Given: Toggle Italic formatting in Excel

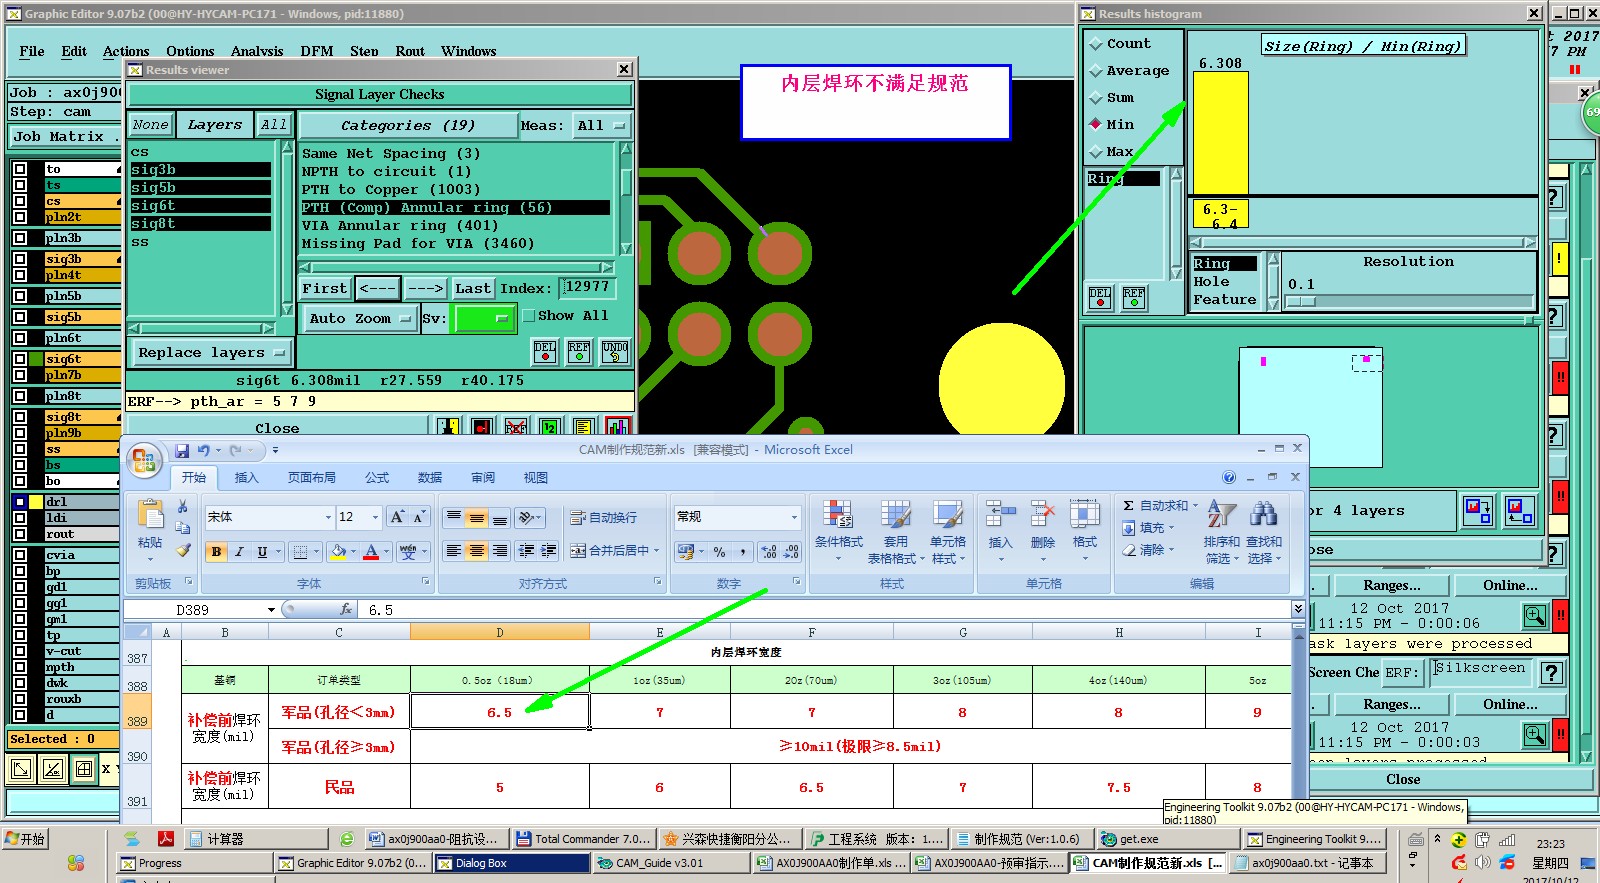Looking at the screenshot, I should 239,551.
